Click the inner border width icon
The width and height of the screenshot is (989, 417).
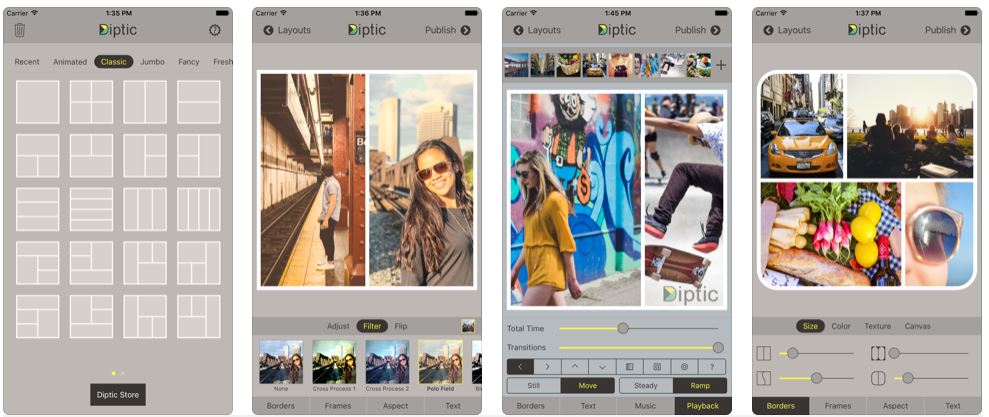(x=763, y=353)
